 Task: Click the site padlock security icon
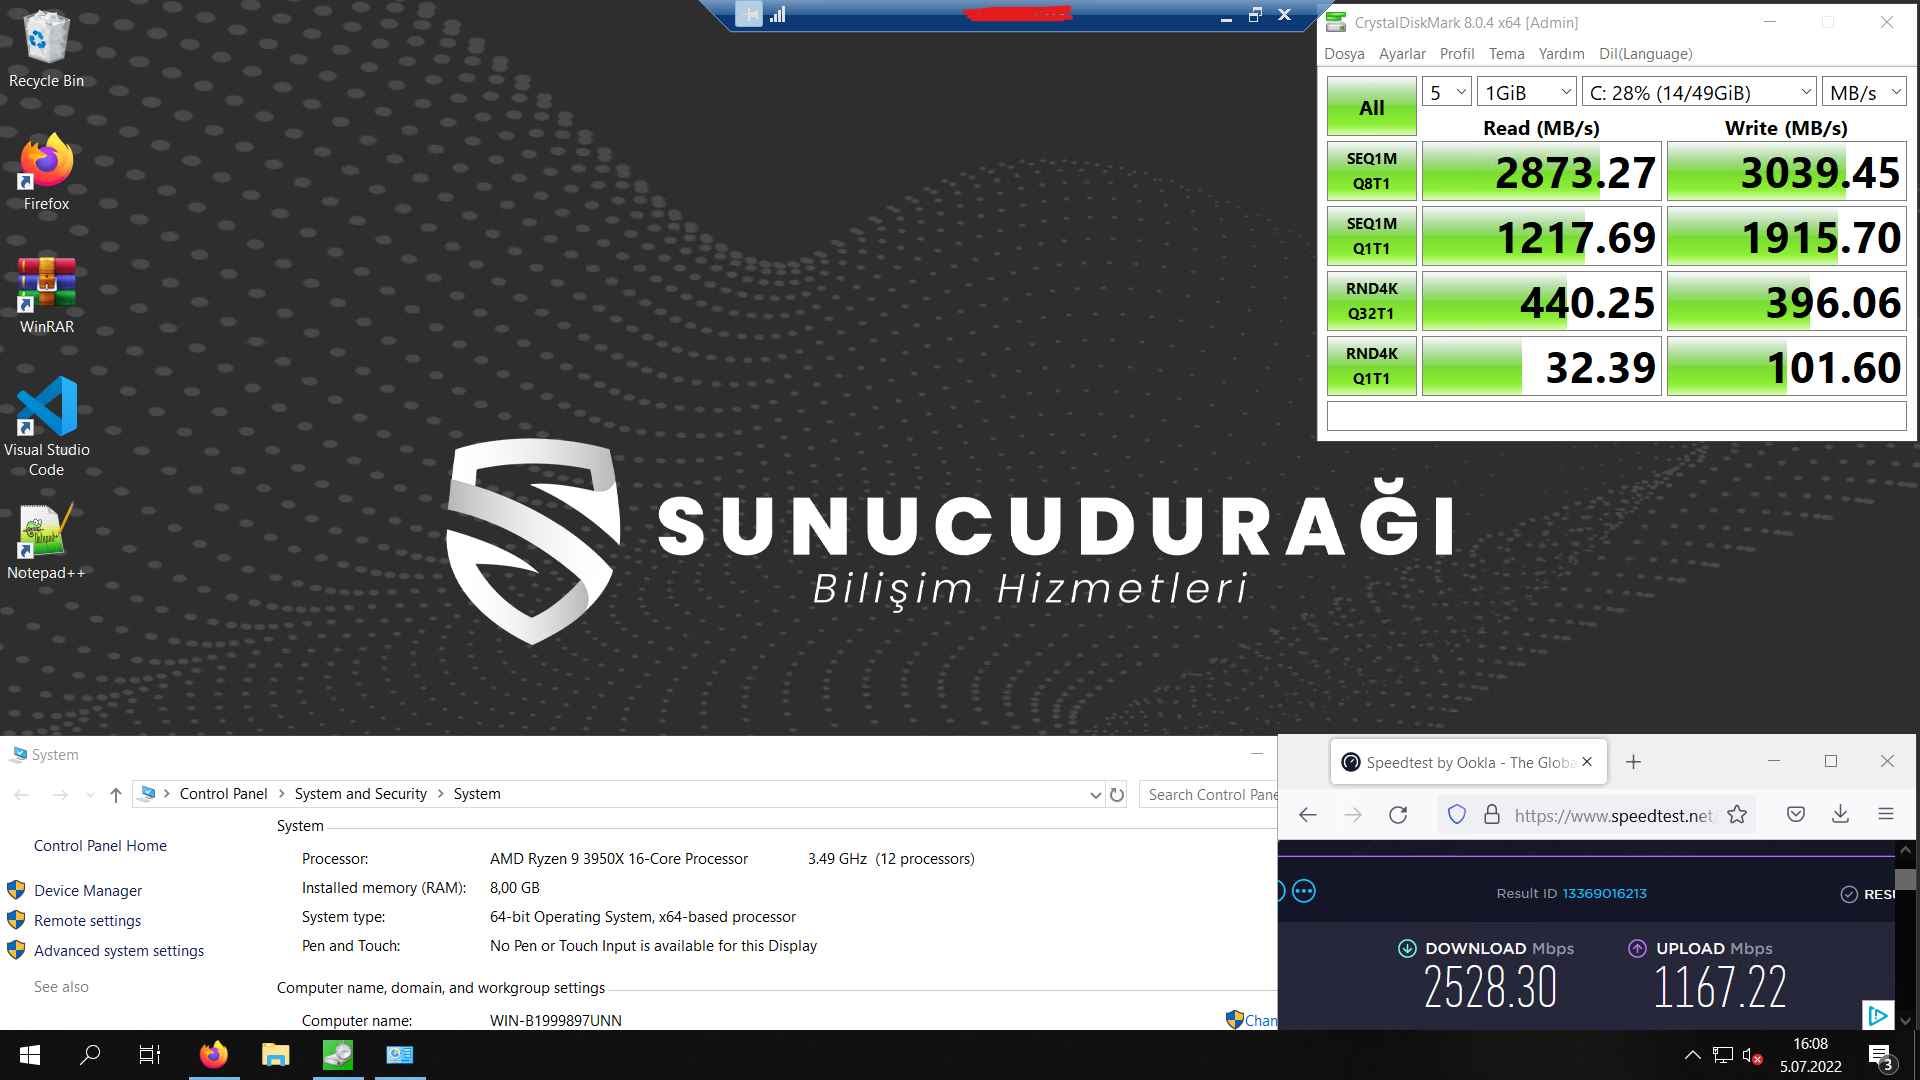click(1492, 815)
